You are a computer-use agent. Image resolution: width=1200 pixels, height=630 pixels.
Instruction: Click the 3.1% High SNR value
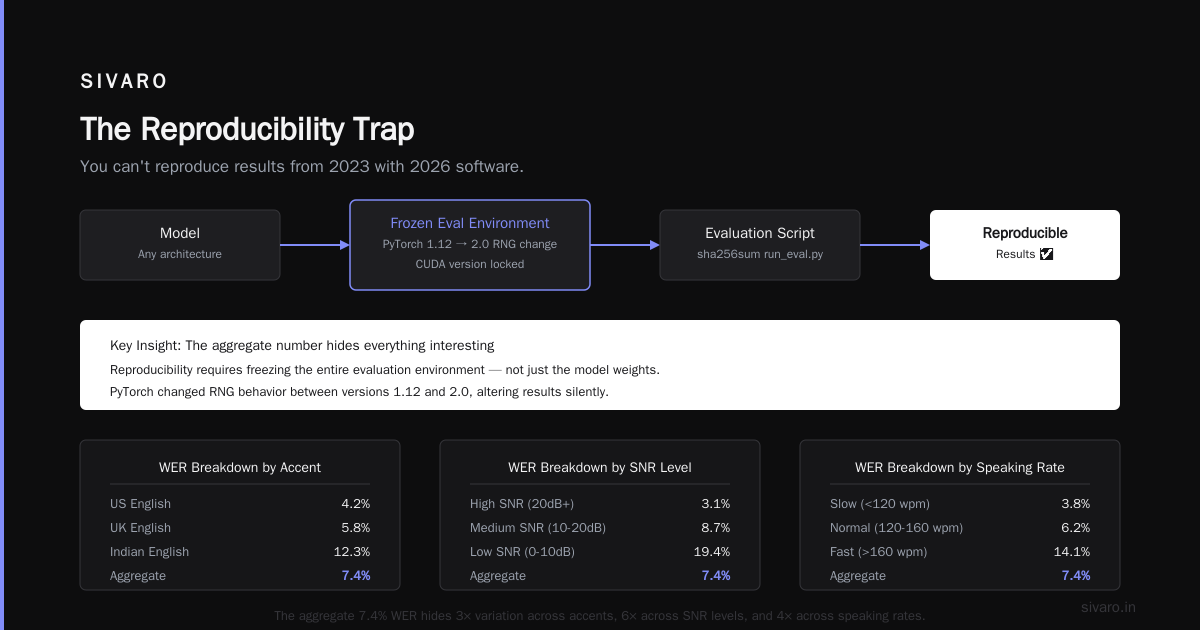pyautogui.click(x=716, y=504)
